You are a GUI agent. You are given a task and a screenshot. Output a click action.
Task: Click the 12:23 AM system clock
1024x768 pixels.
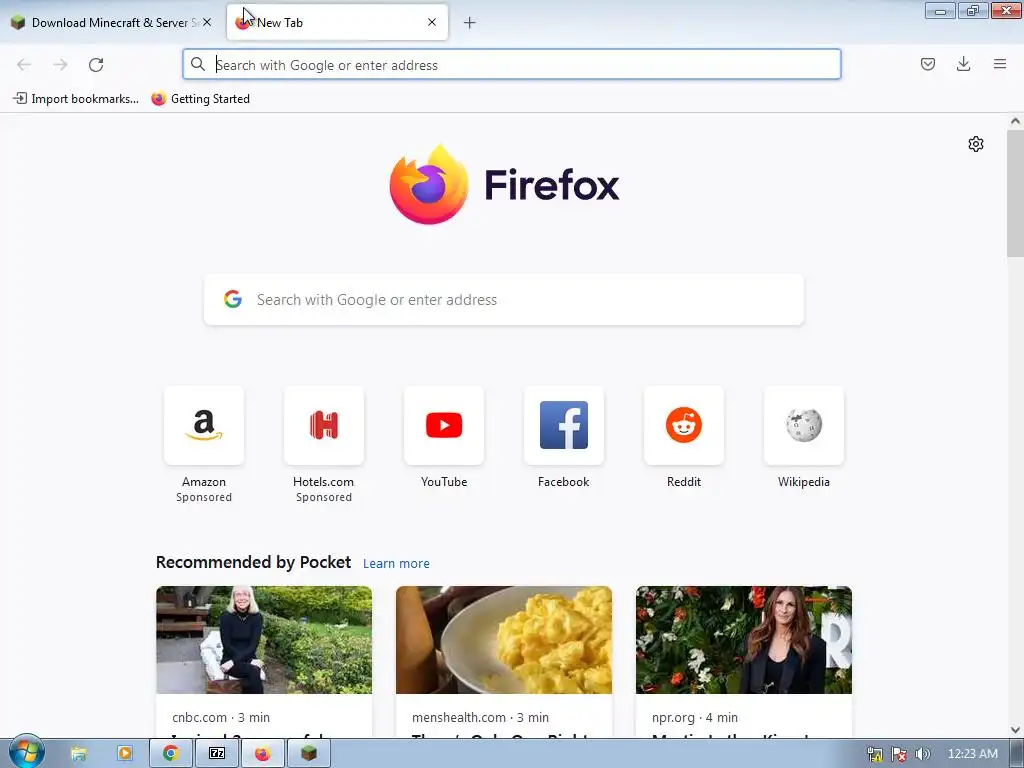tap(972, 754)
